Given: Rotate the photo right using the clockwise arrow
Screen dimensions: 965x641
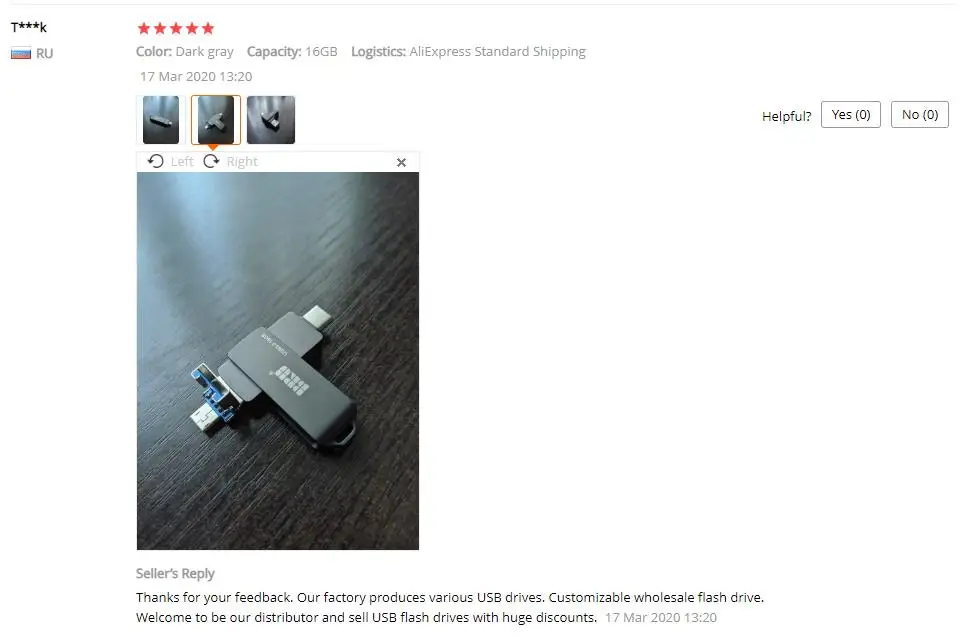Looking at the screenshot, I should tap(211, 161).
